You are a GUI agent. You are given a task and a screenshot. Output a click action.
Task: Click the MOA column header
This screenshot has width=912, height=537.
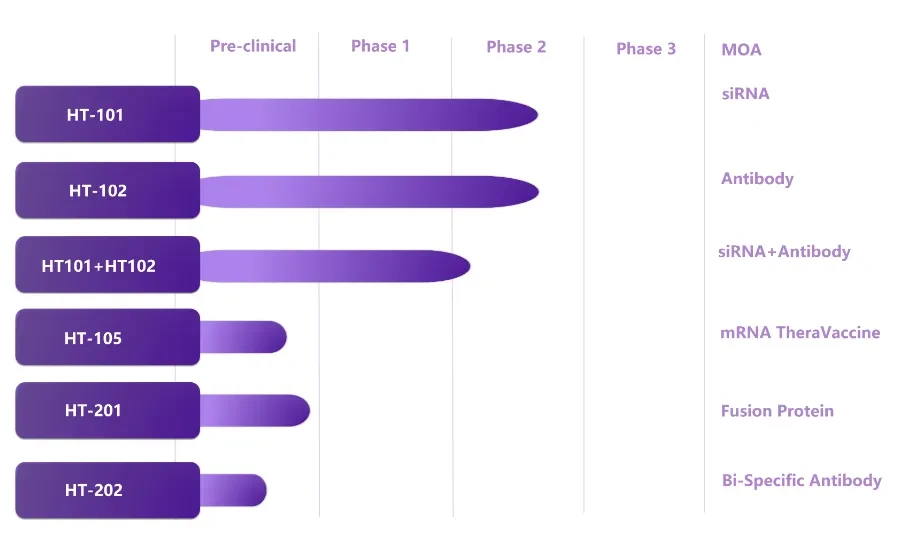(742, 49)
